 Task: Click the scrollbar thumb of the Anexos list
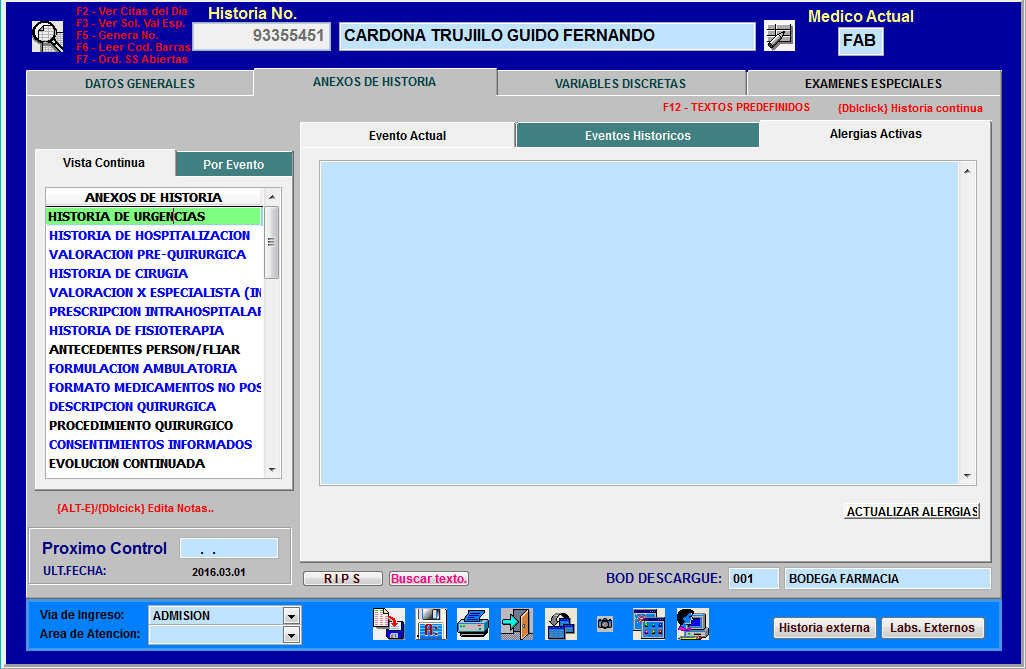272,242
